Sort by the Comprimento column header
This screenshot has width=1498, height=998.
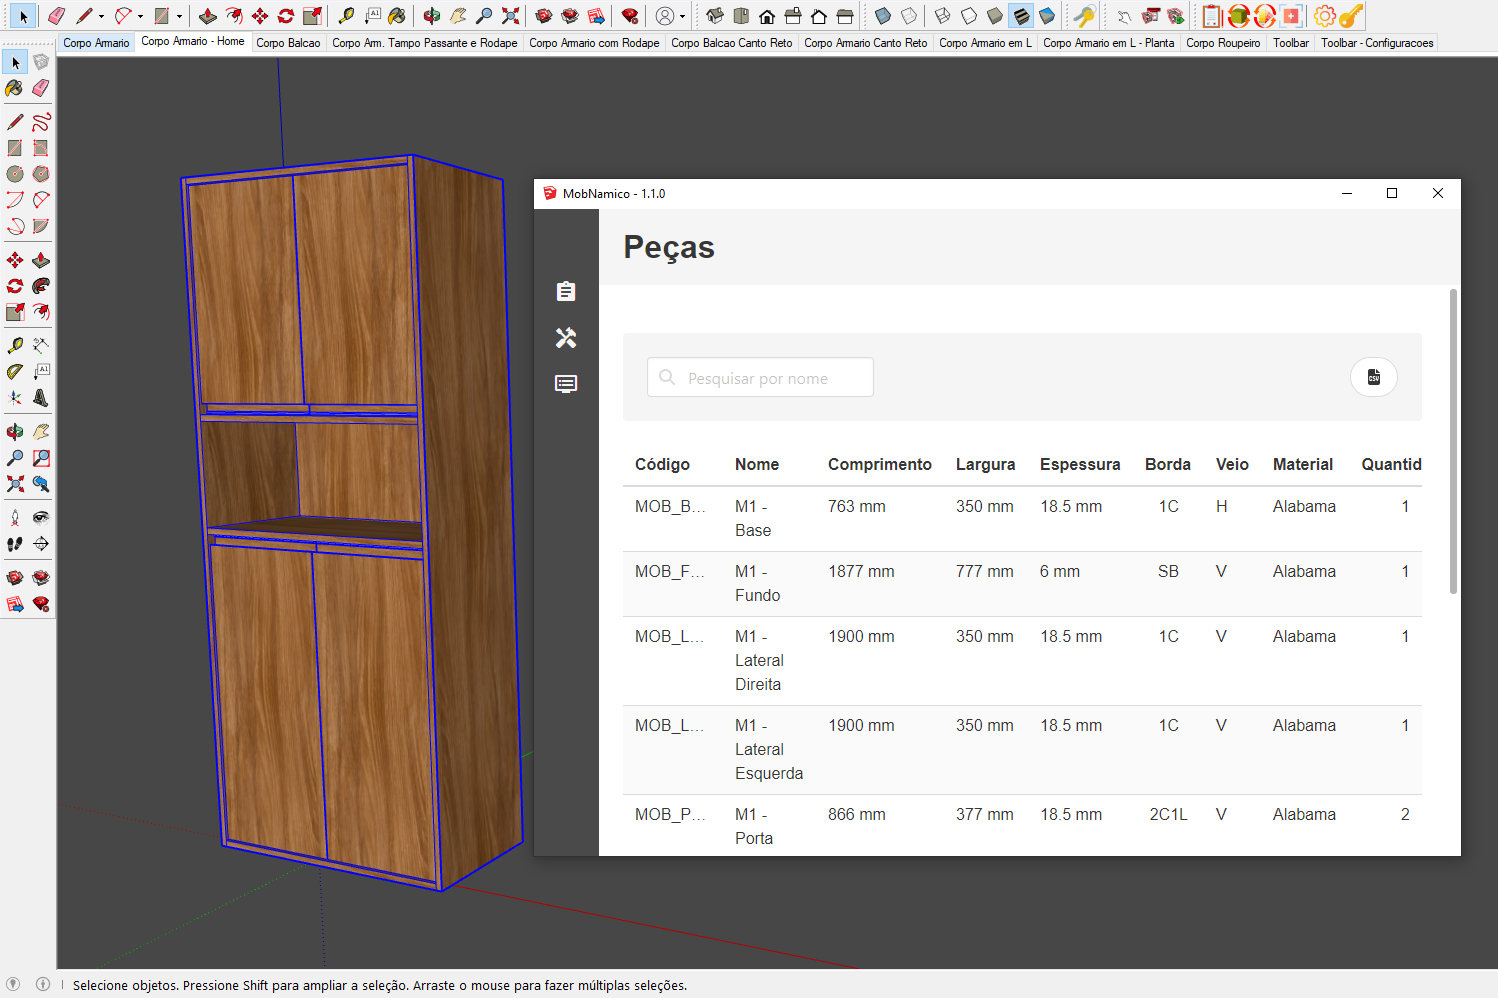click(879, 464)
